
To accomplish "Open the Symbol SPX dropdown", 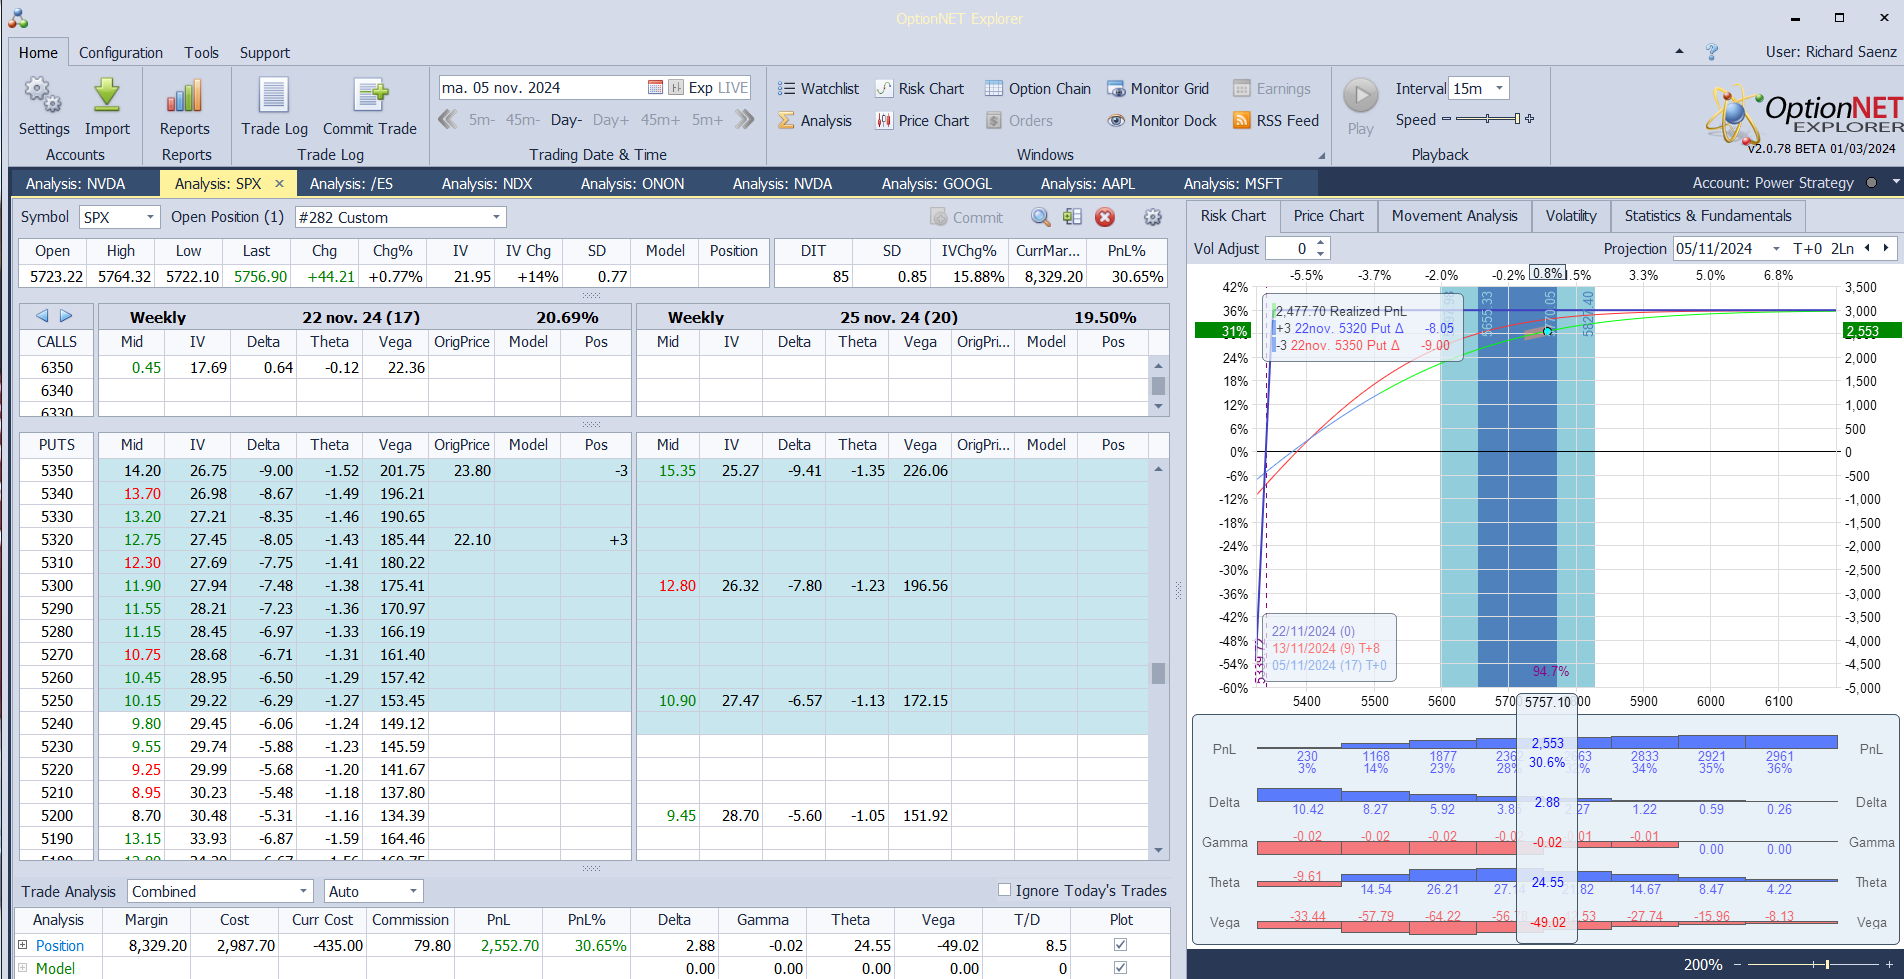I will pyautogui.click(x=150, y=217).
